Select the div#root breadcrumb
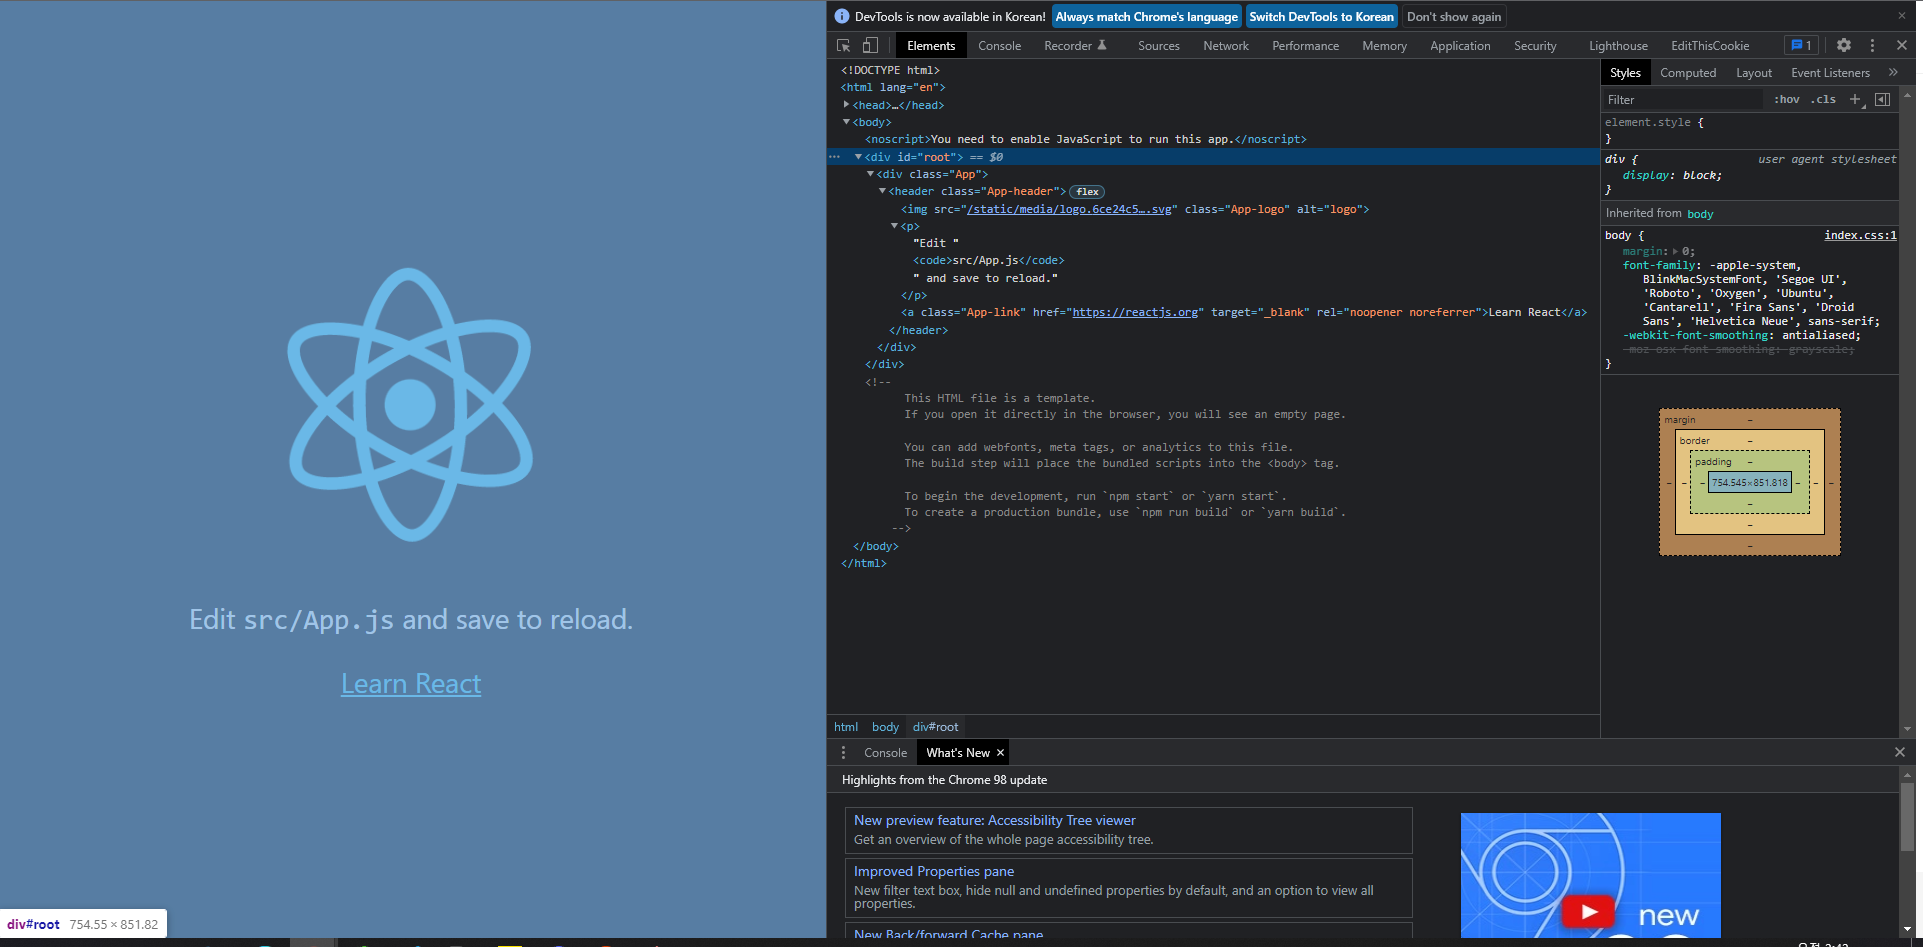The image size is (1923, 947). [x=935, y=727]
